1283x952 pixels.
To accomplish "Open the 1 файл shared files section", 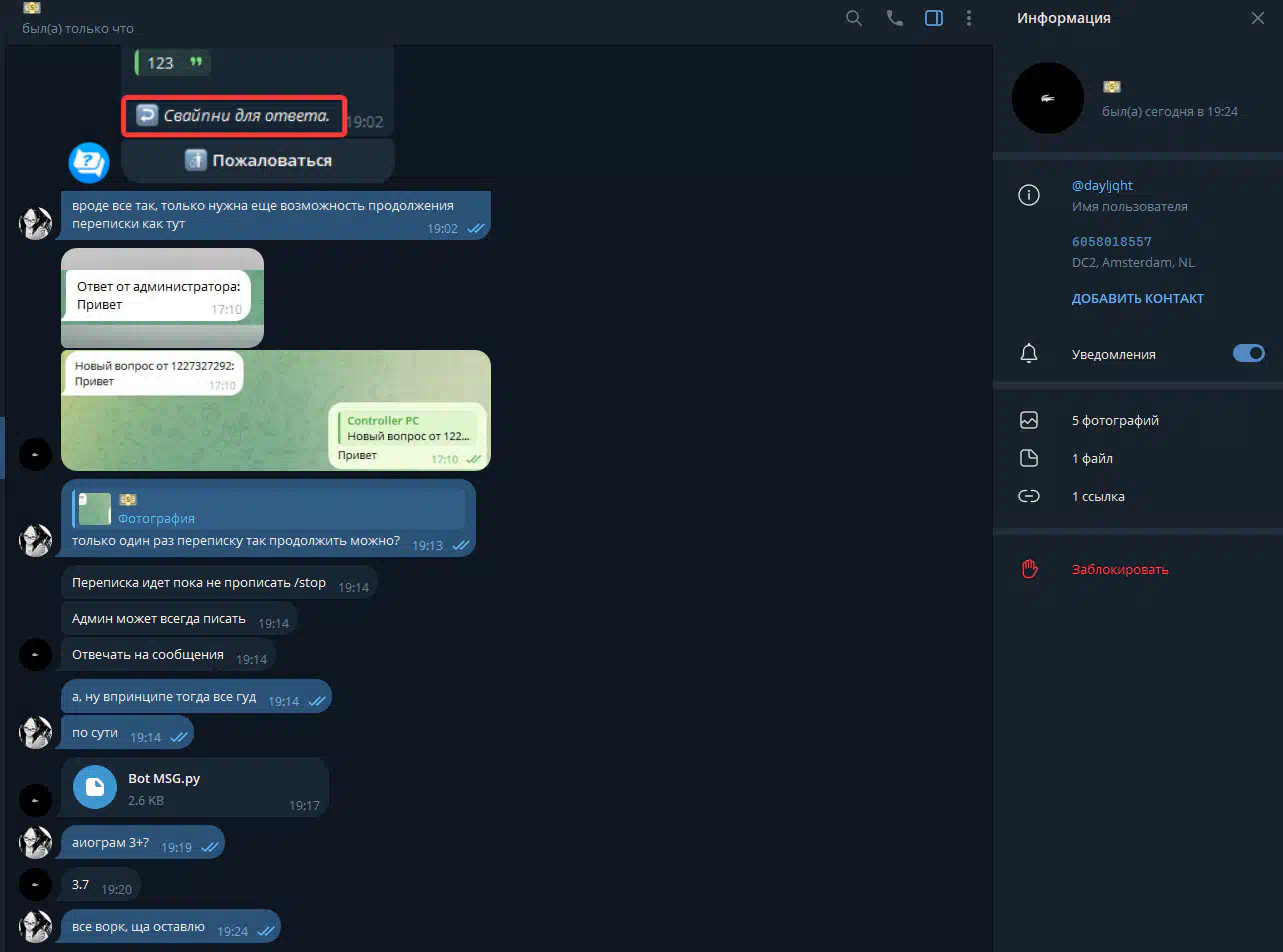I will 1092,458.
